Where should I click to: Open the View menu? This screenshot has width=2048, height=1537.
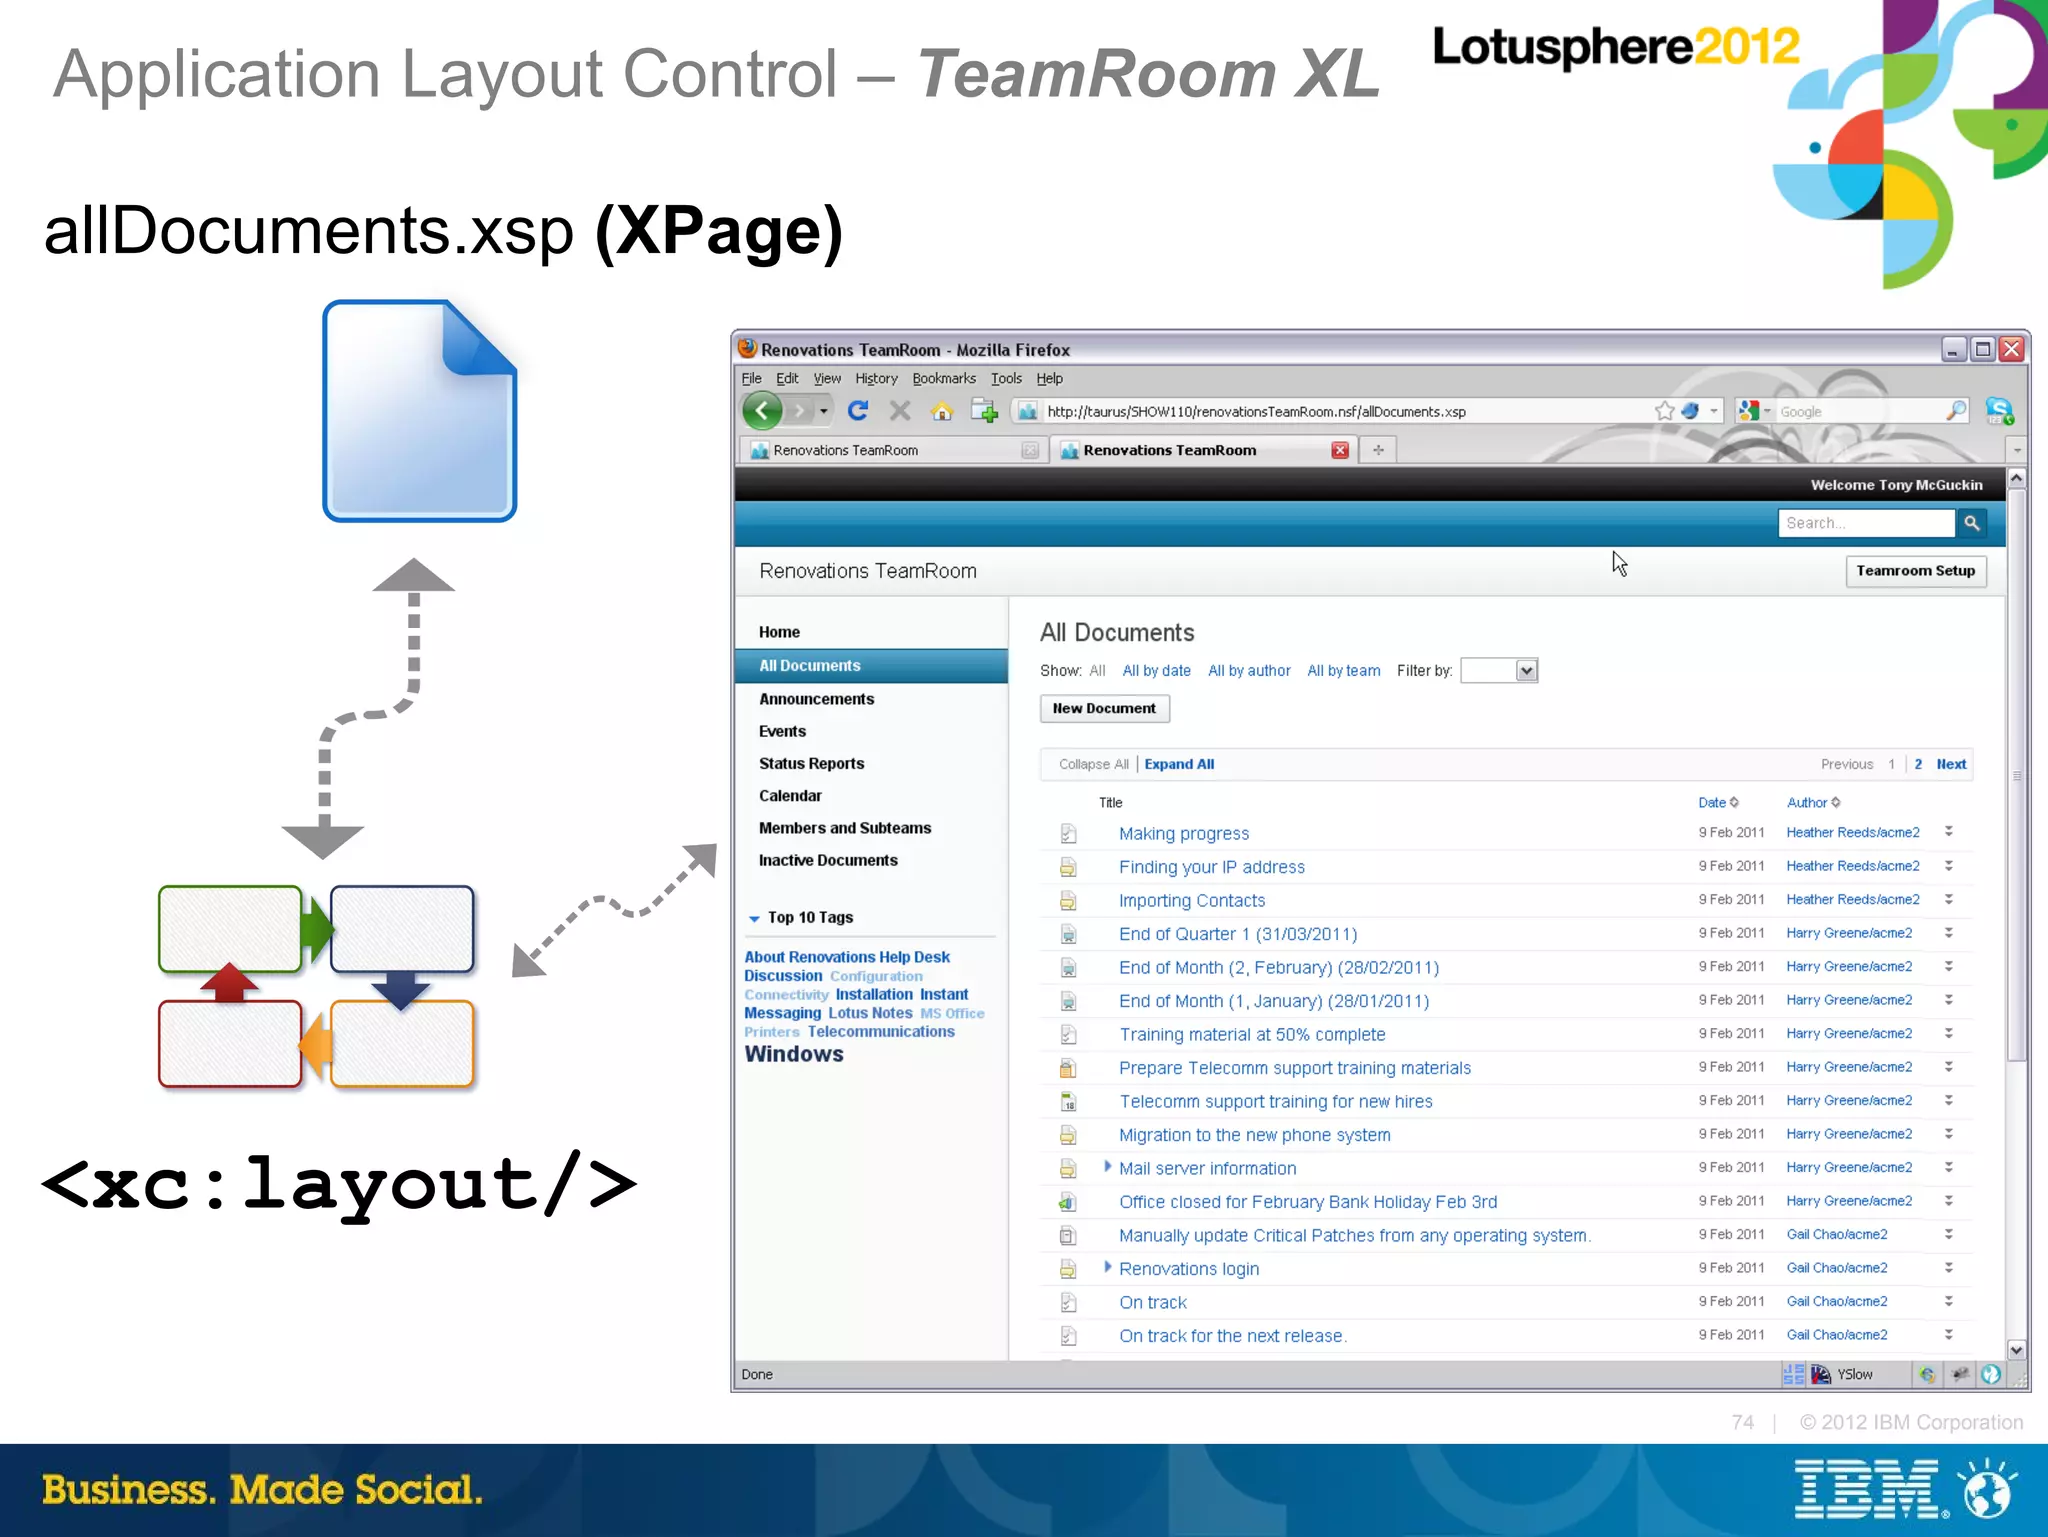pyautogui.click(x=827, y=379)
